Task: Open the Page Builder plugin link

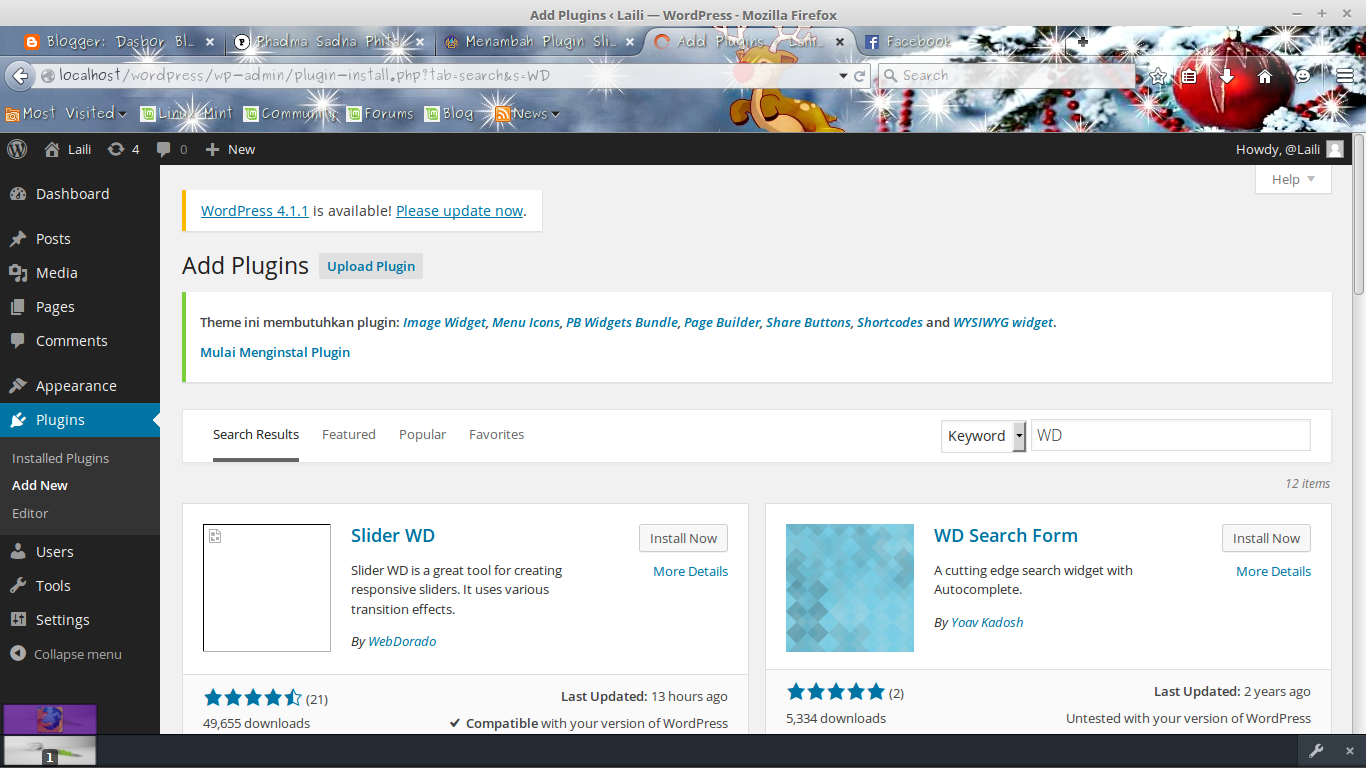Action: [x=722, y=323]
